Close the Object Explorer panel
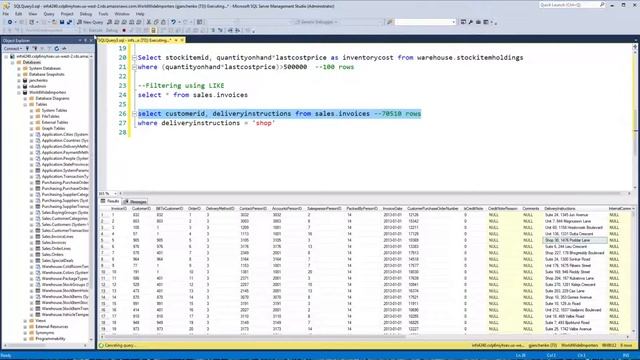 [91, 40]
